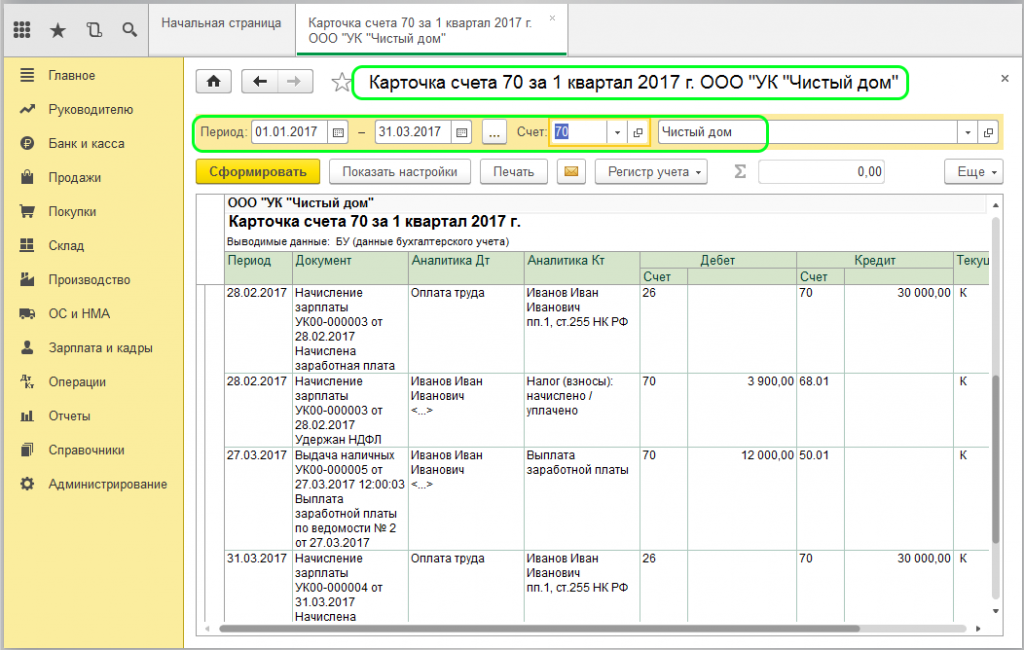Open Руководителю section chart icon
Viewport: 1024px width, 650px height.
(x=27, y=109)
